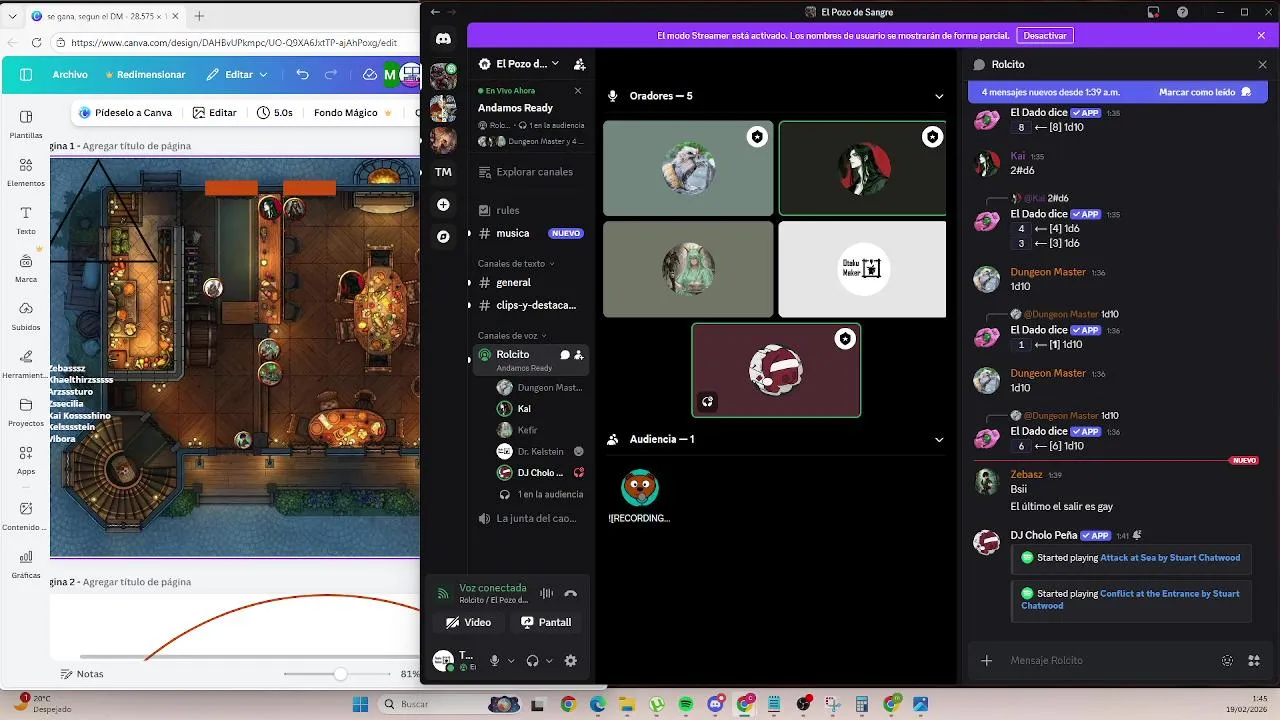Close the Rolcito chat panel
The width and height of the screenshot is (1280, 720).
coord(1262,64)
